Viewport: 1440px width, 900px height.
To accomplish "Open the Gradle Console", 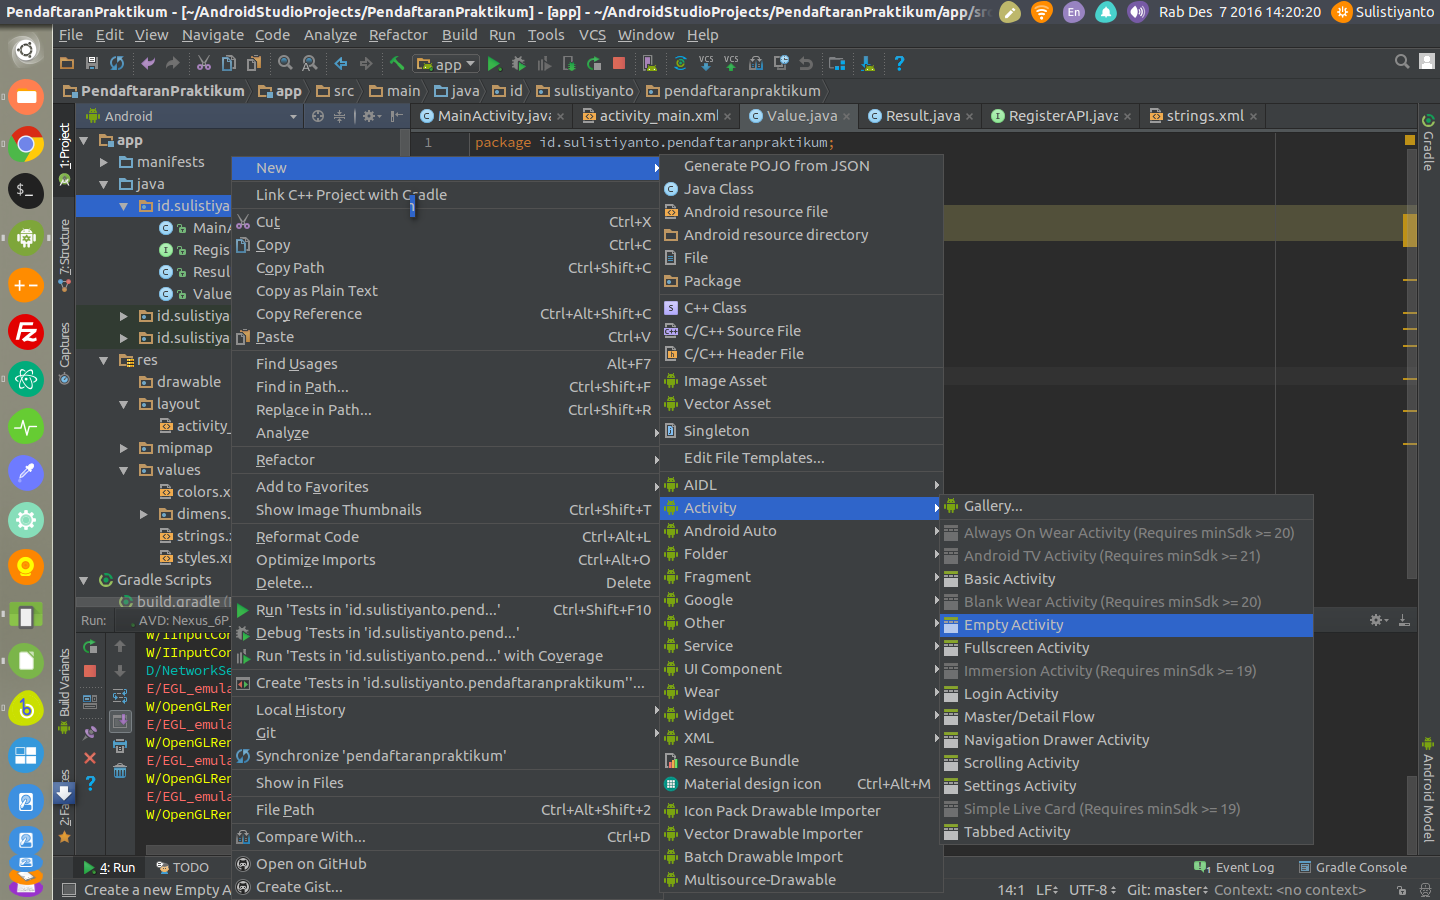I will 1353,867.
